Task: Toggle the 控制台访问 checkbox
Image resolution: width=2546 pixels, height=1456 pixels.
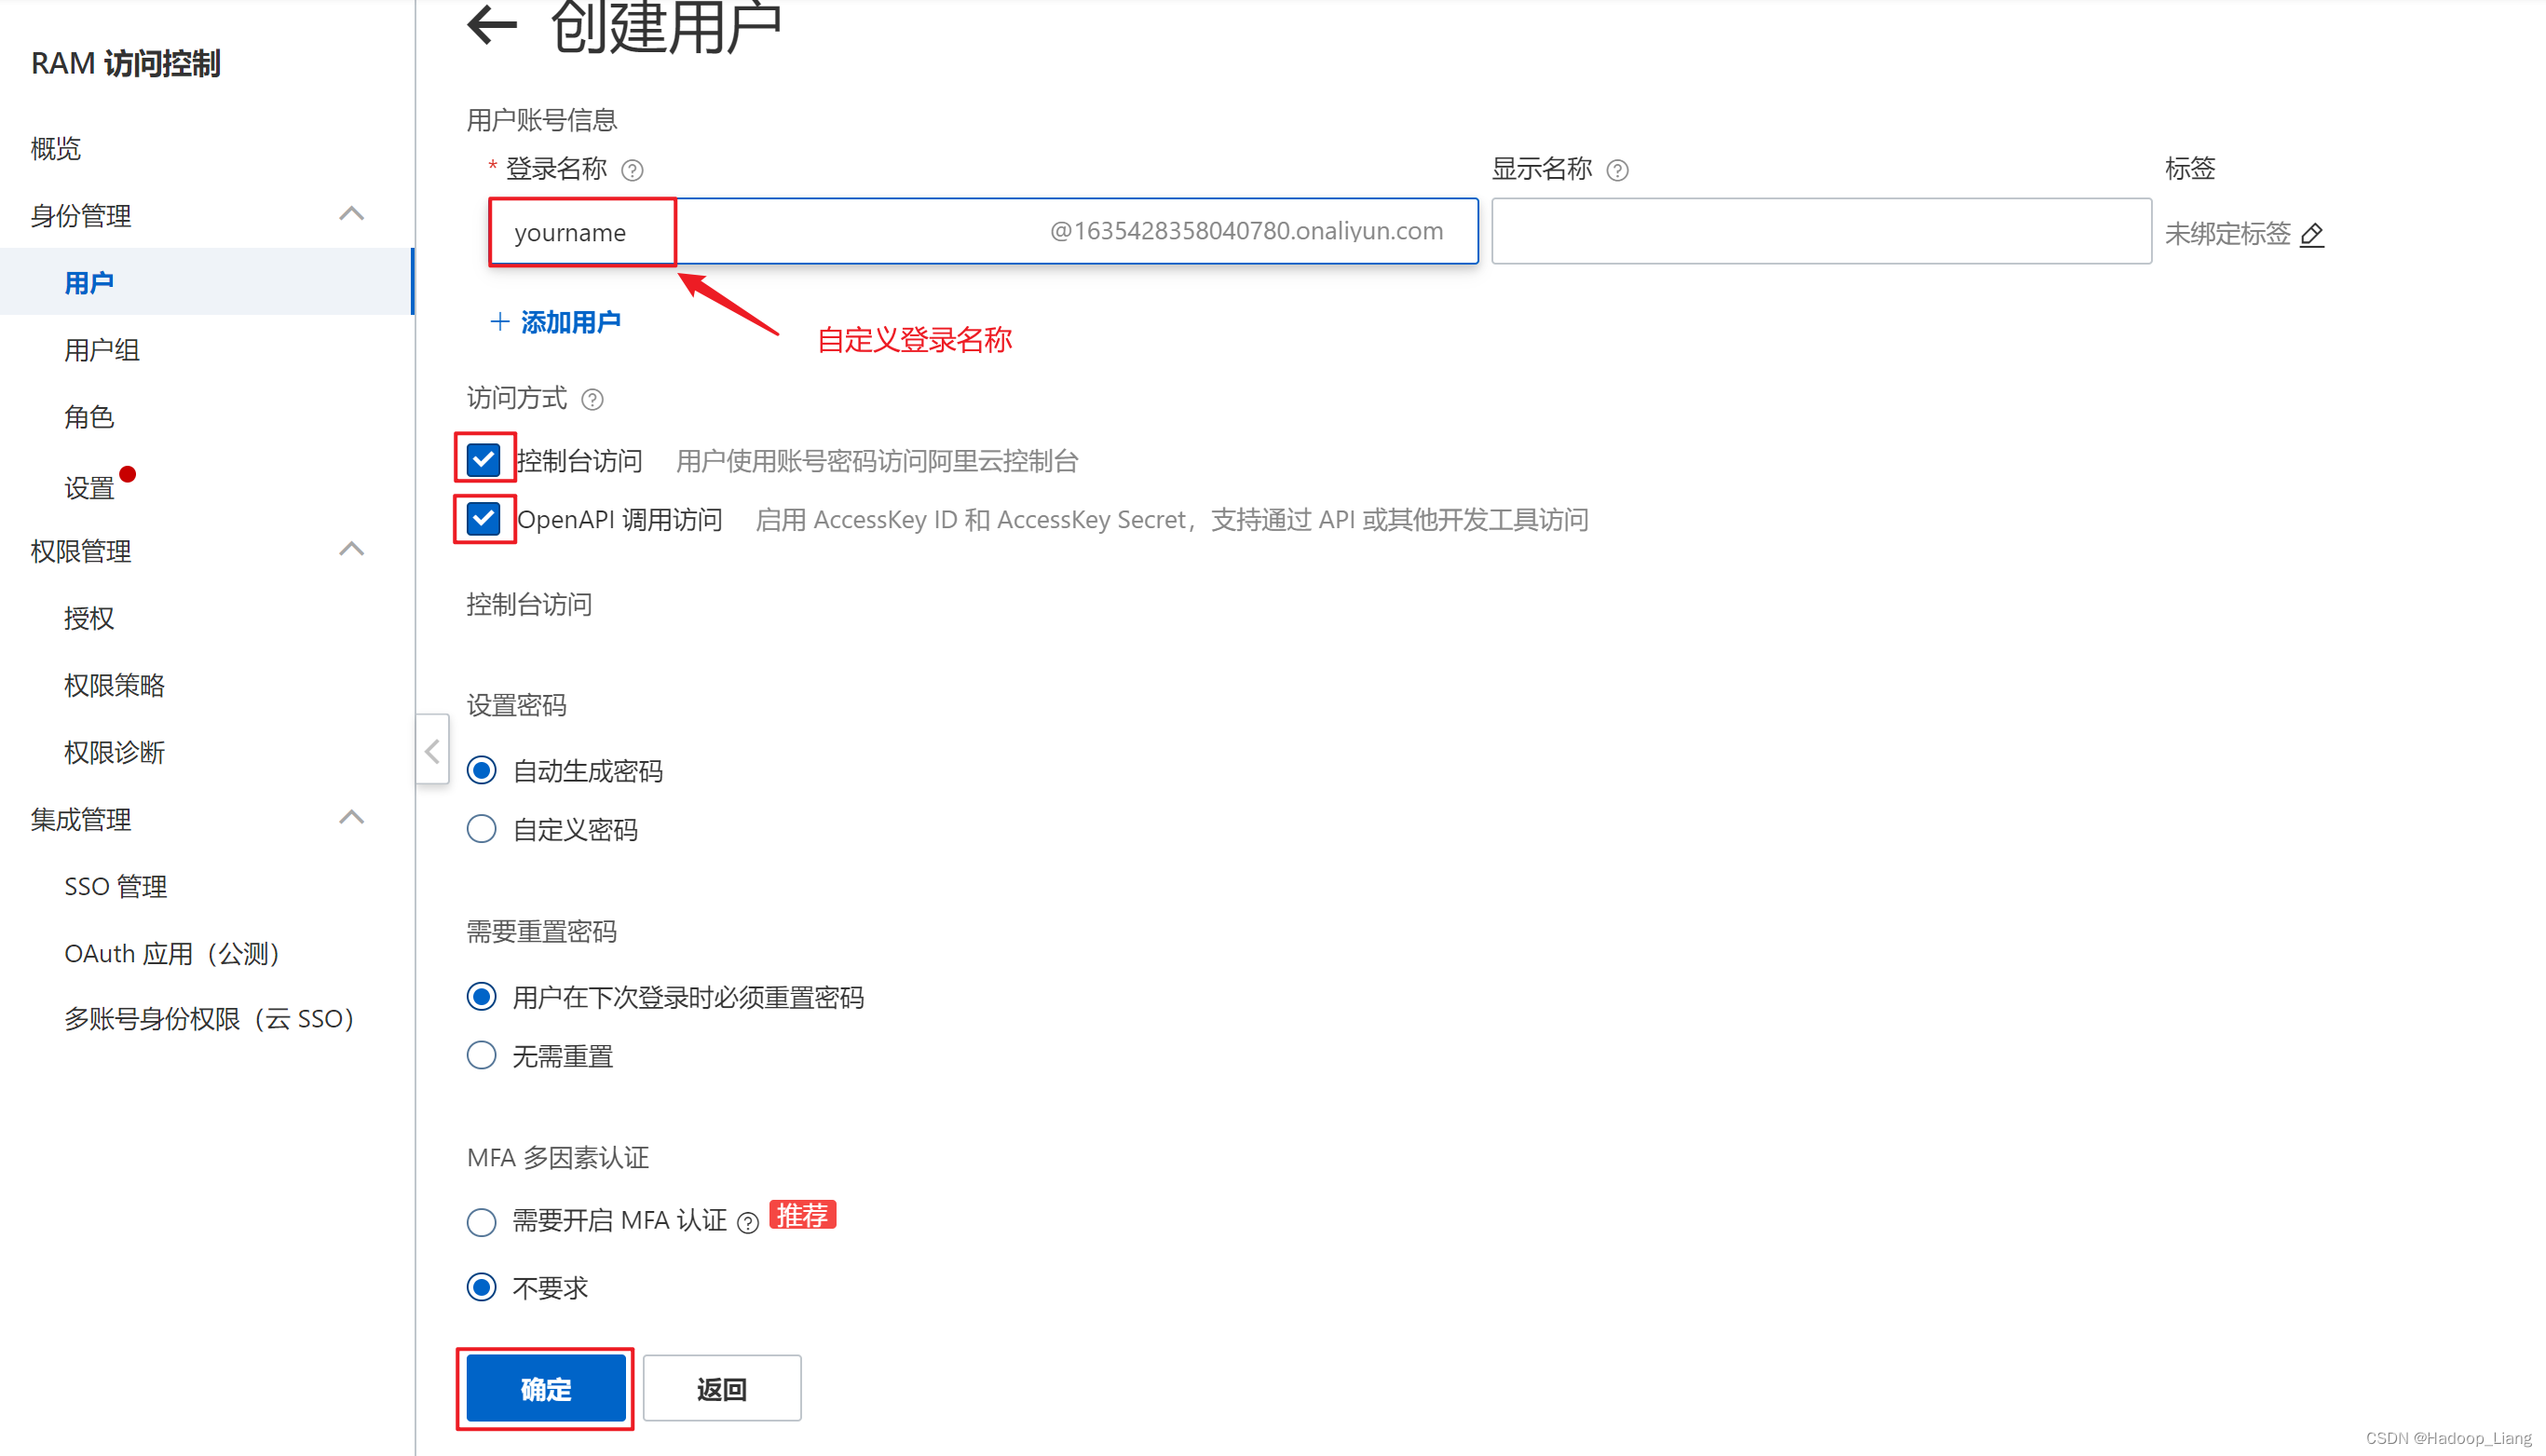Action: click(x=484, y=460)
